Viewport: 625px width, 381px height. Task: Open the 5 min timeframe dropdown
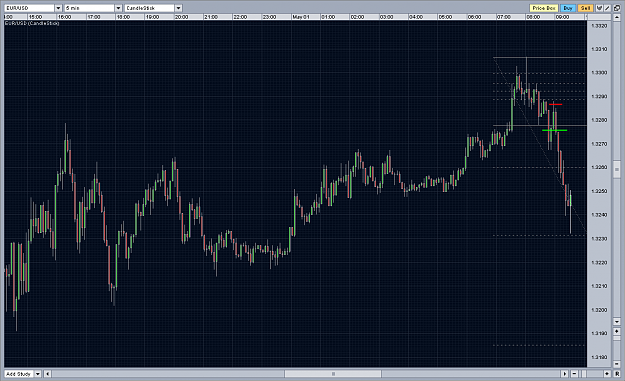click(118, 8)
